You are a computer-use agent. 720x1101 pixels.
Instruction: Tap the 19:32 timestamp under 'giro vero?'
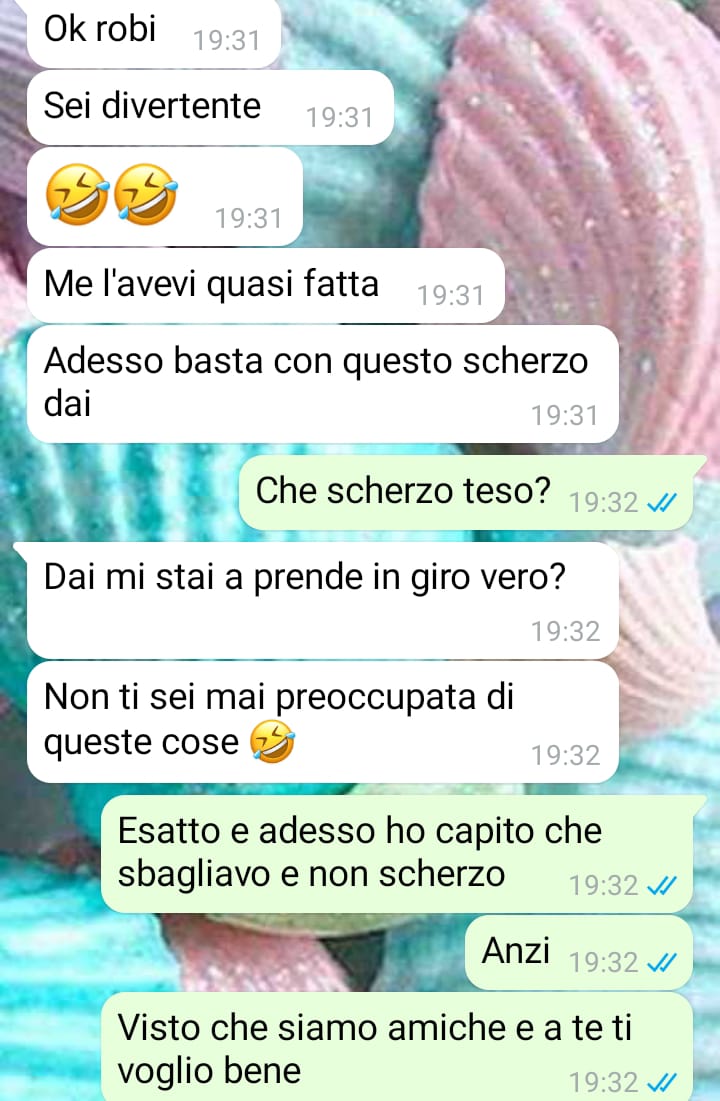click(565, 631)
